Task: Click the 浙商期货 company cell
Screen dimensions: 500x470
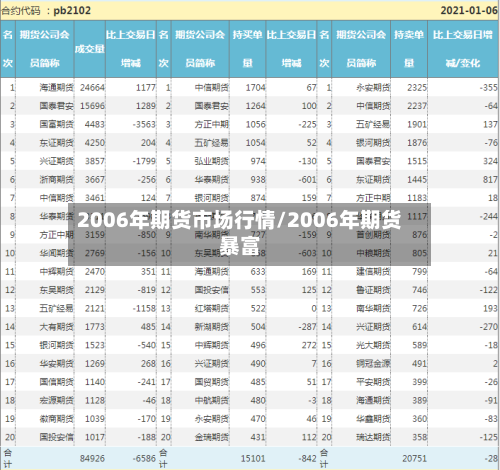Action: (x=57, y=180)
